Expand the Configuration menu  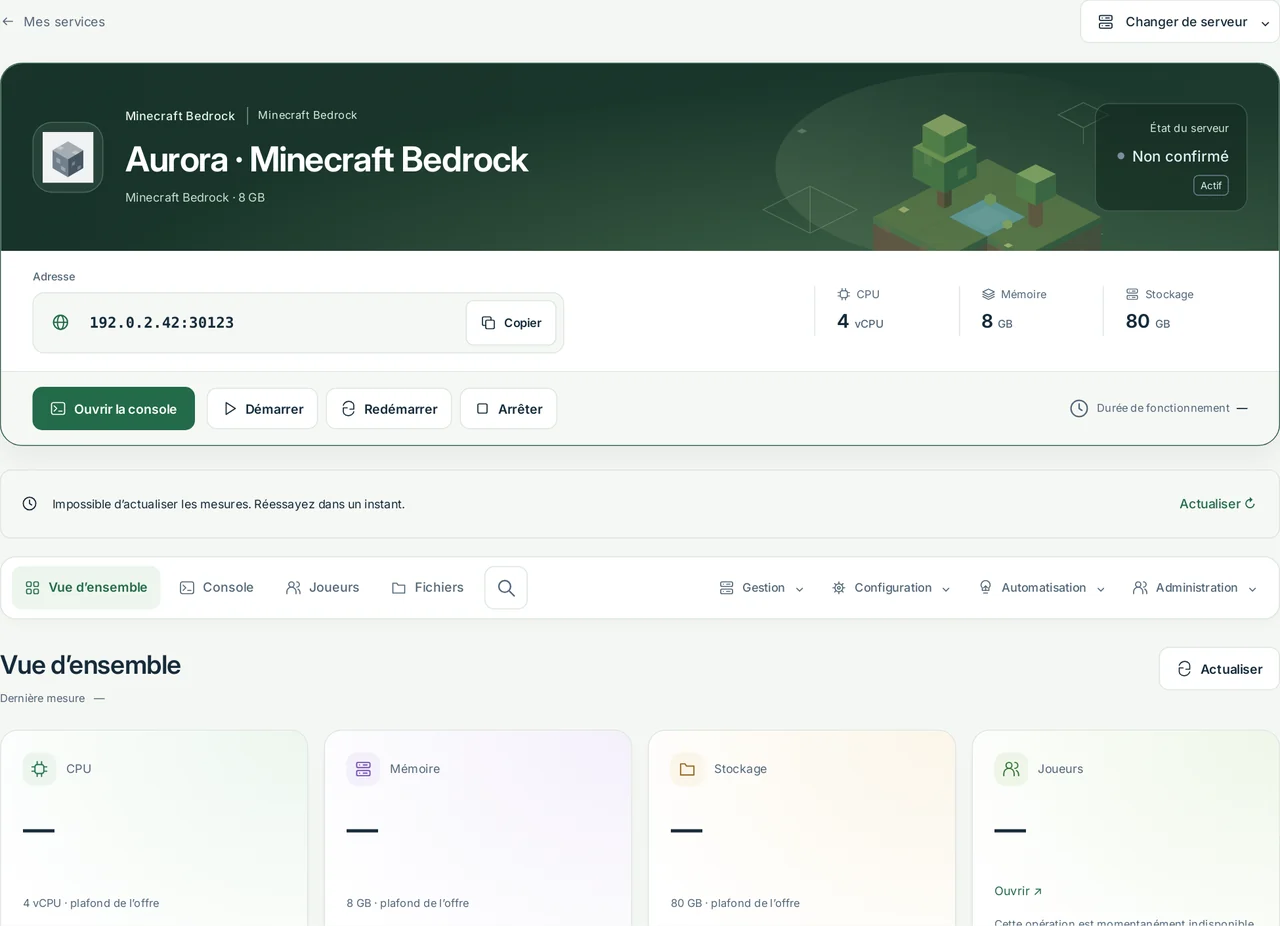pos(891,588)
